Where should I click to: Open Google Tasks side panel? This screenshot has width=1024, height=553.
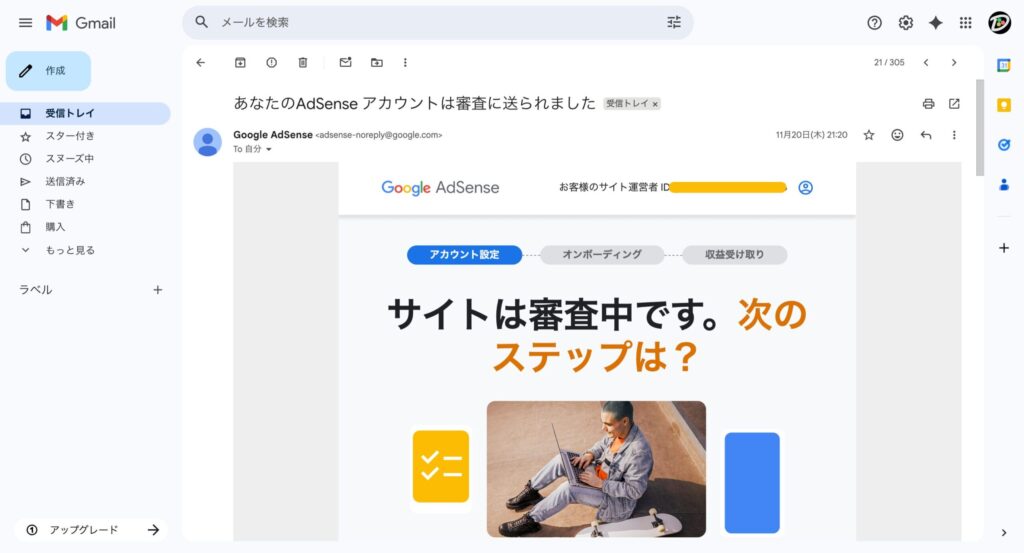coord(1004,145)
